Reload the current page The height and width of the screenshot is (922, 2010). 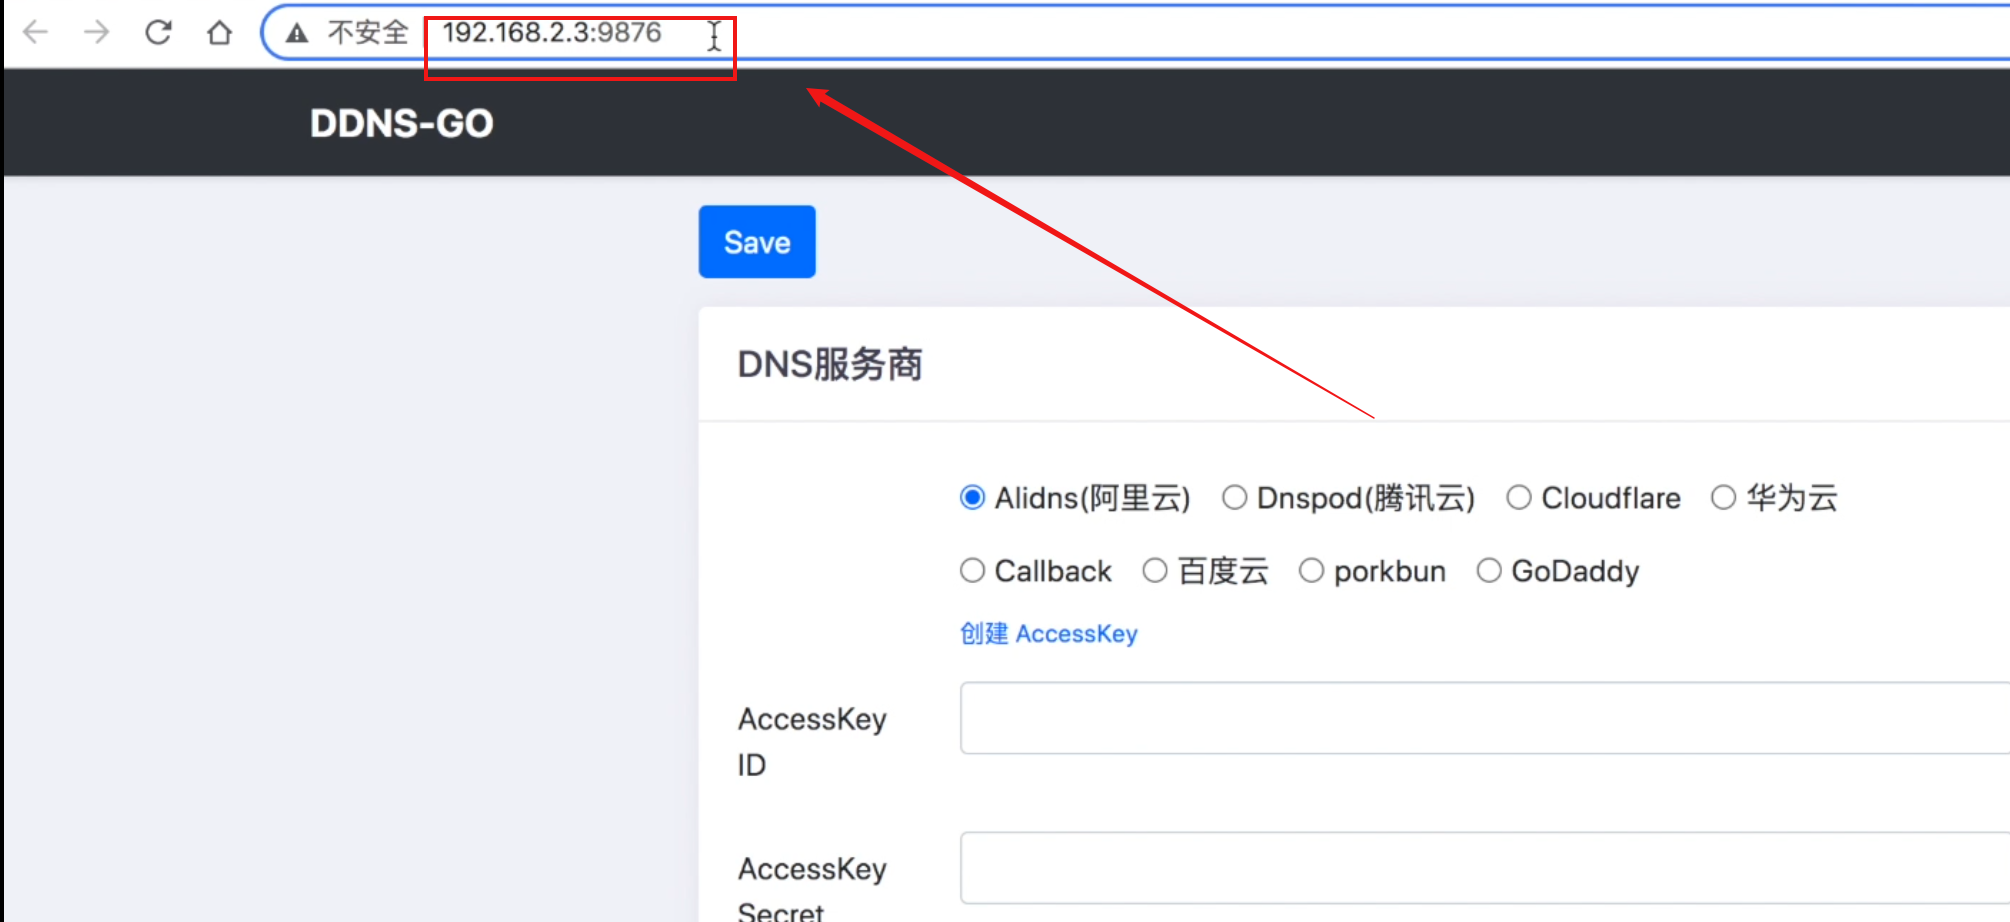(159, 31)
